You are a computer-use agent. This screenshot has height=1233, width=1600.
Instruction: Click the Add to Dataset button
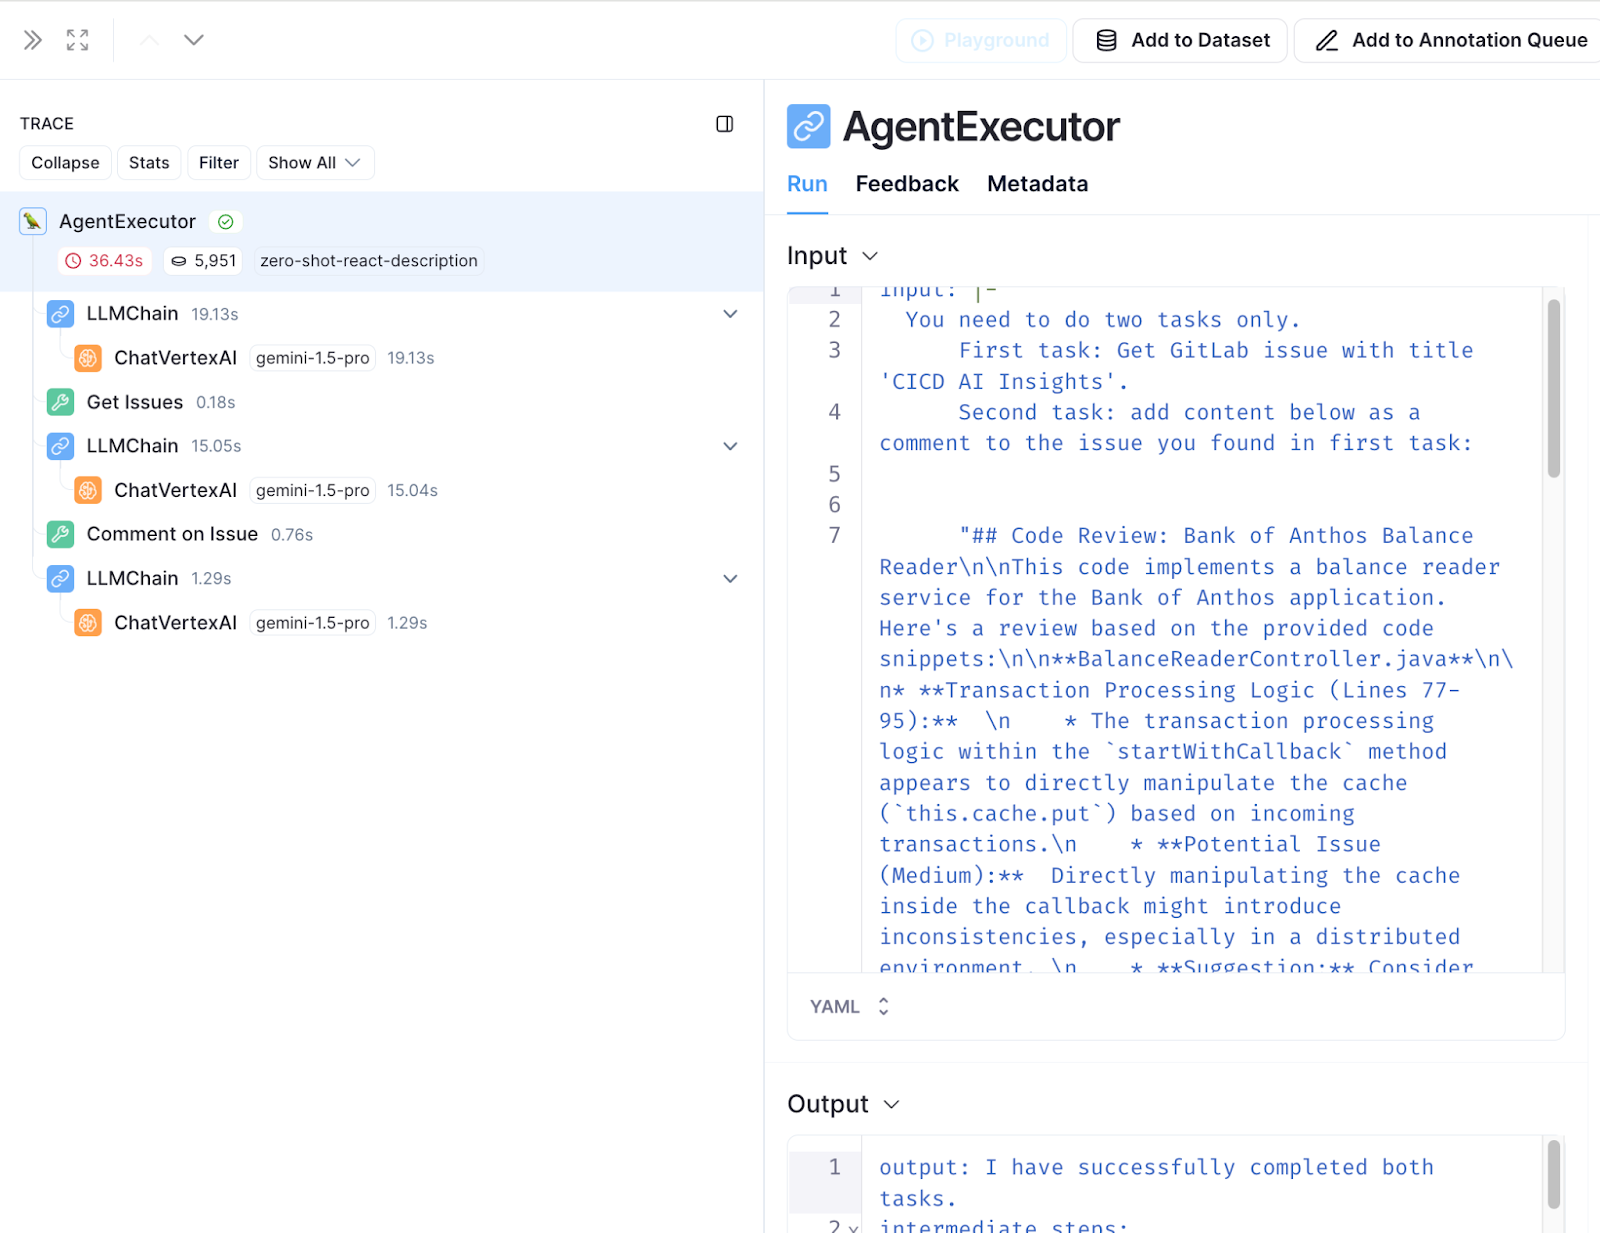point(1180,40)
